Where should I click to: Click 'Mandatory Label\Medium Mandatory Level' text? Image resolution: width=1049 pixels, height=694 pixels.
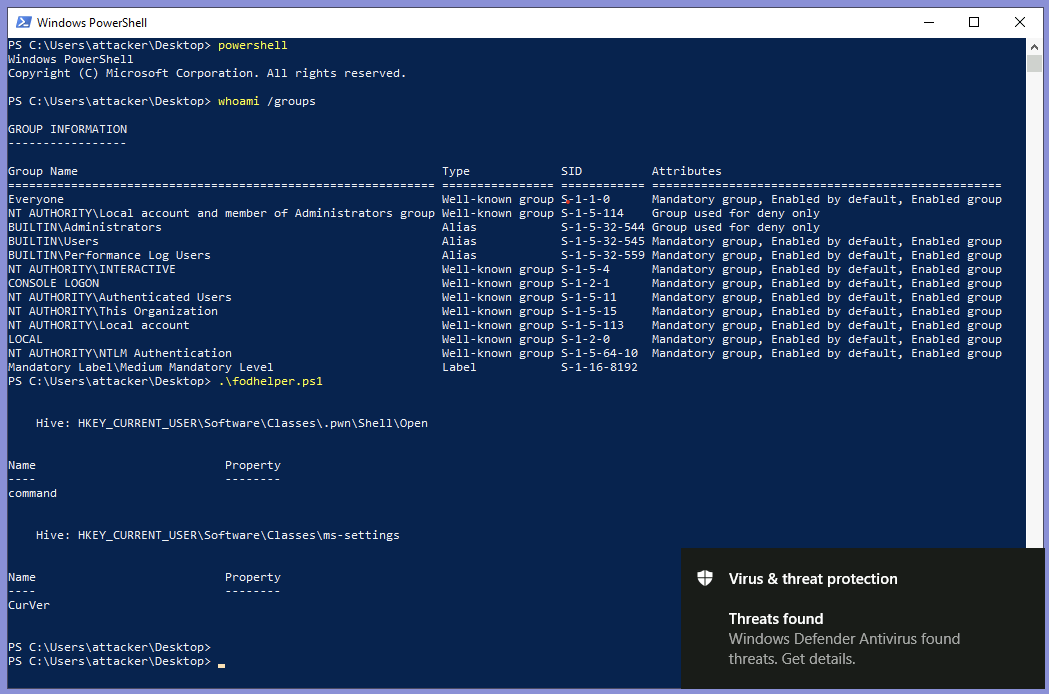tap(140, 367)
